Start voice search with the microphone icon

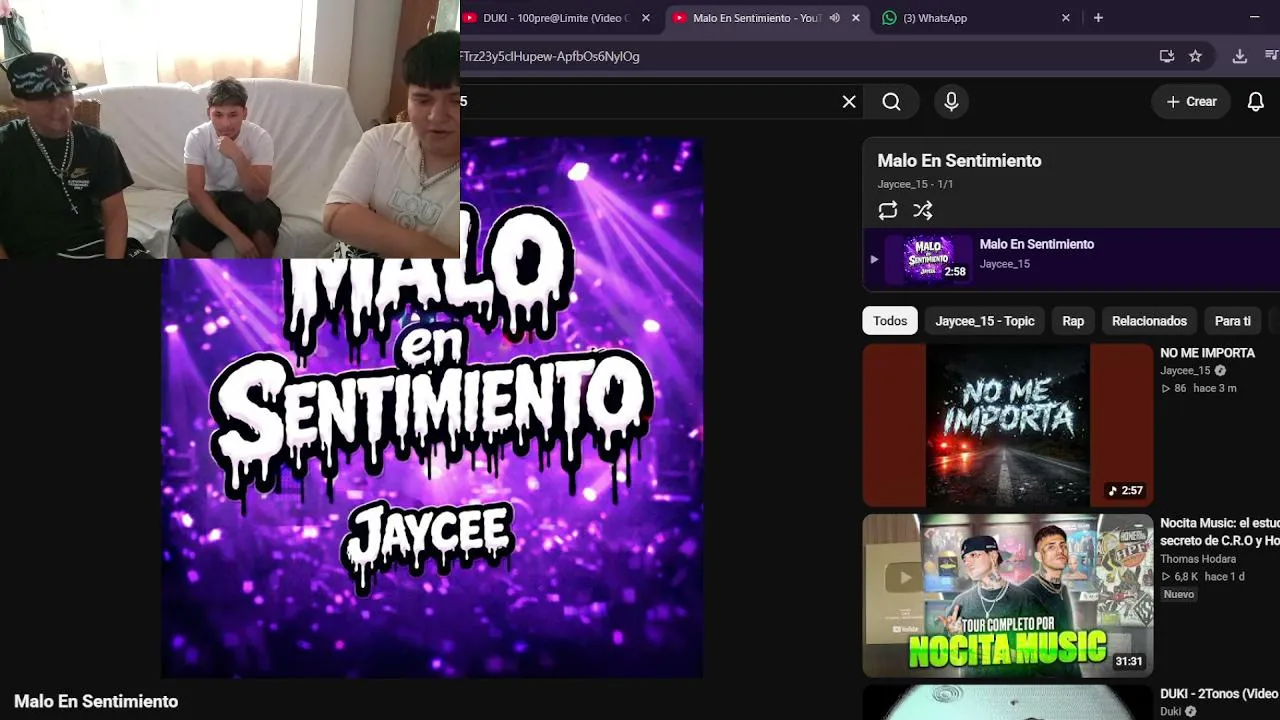(x=951, y=101)
